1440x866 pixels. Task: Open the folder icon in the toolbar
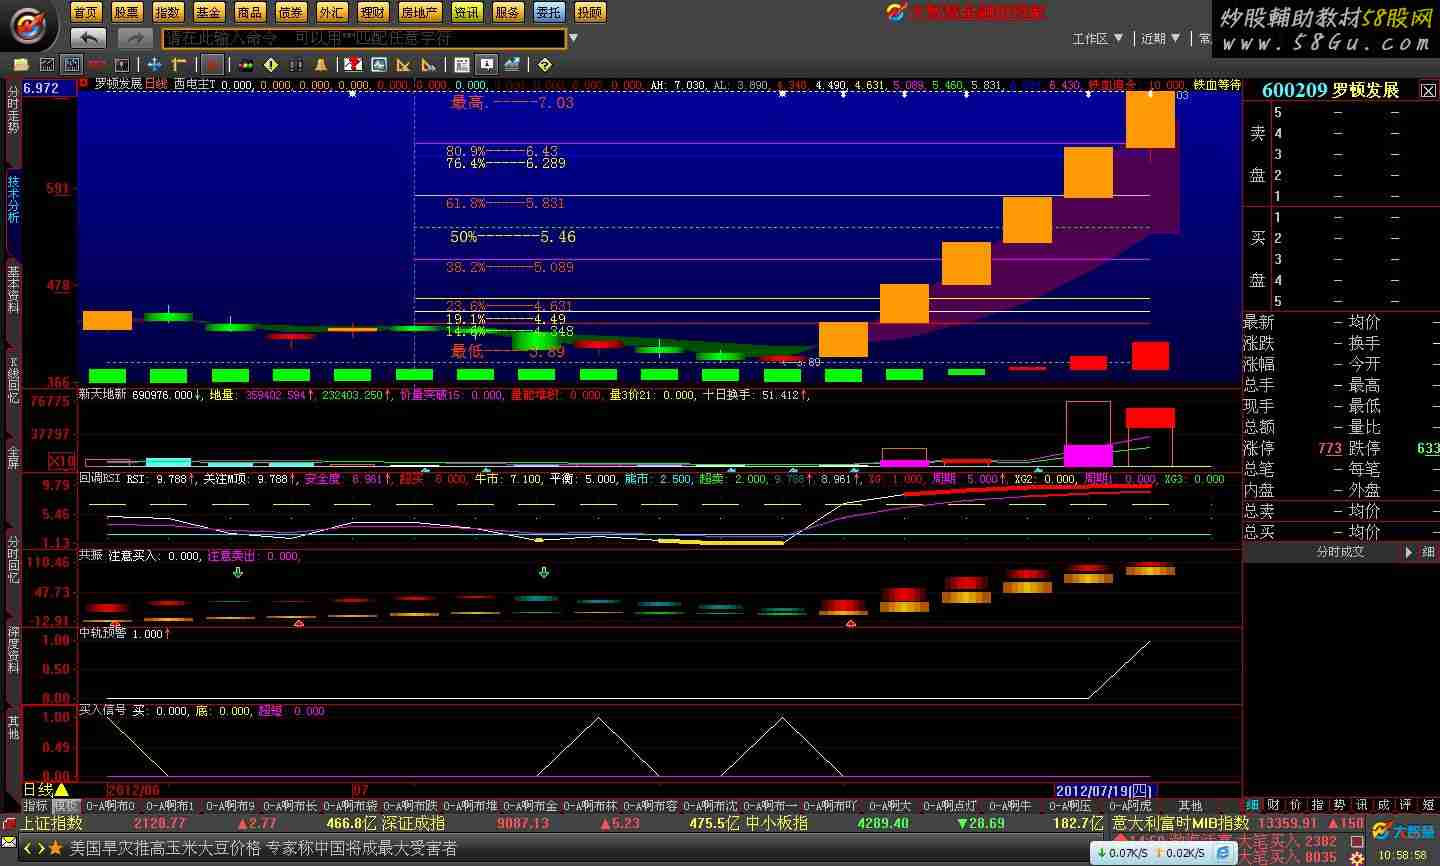(x=21, y=64)
